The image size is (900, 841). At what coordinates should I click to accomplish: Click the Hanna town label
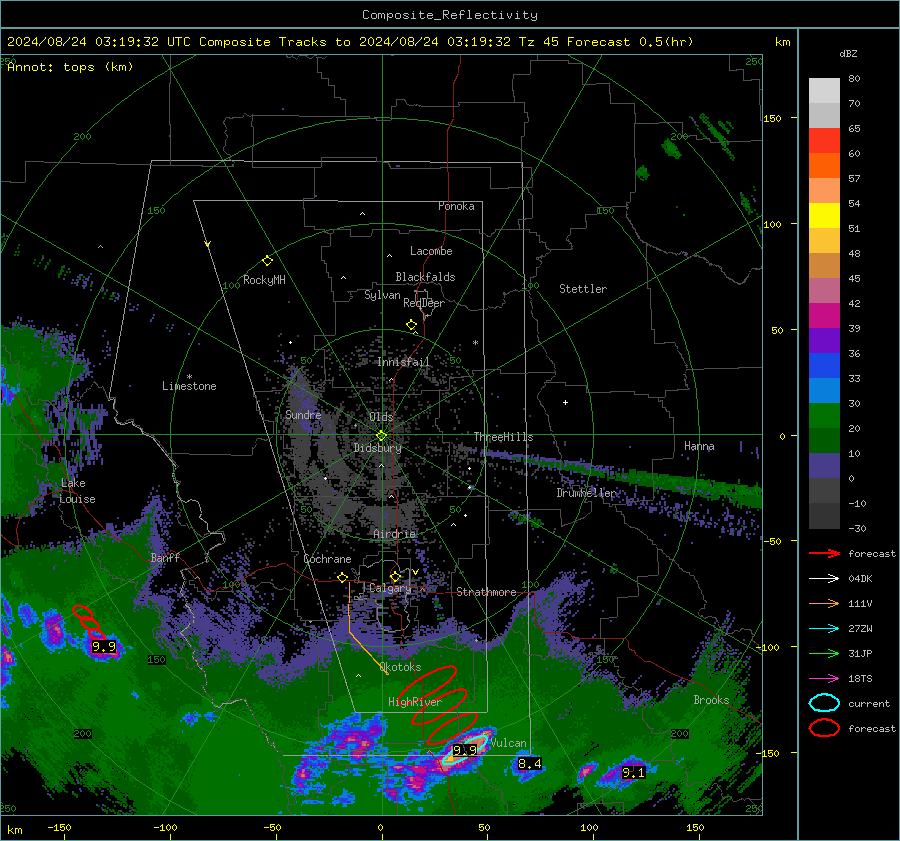coord(699,446)
